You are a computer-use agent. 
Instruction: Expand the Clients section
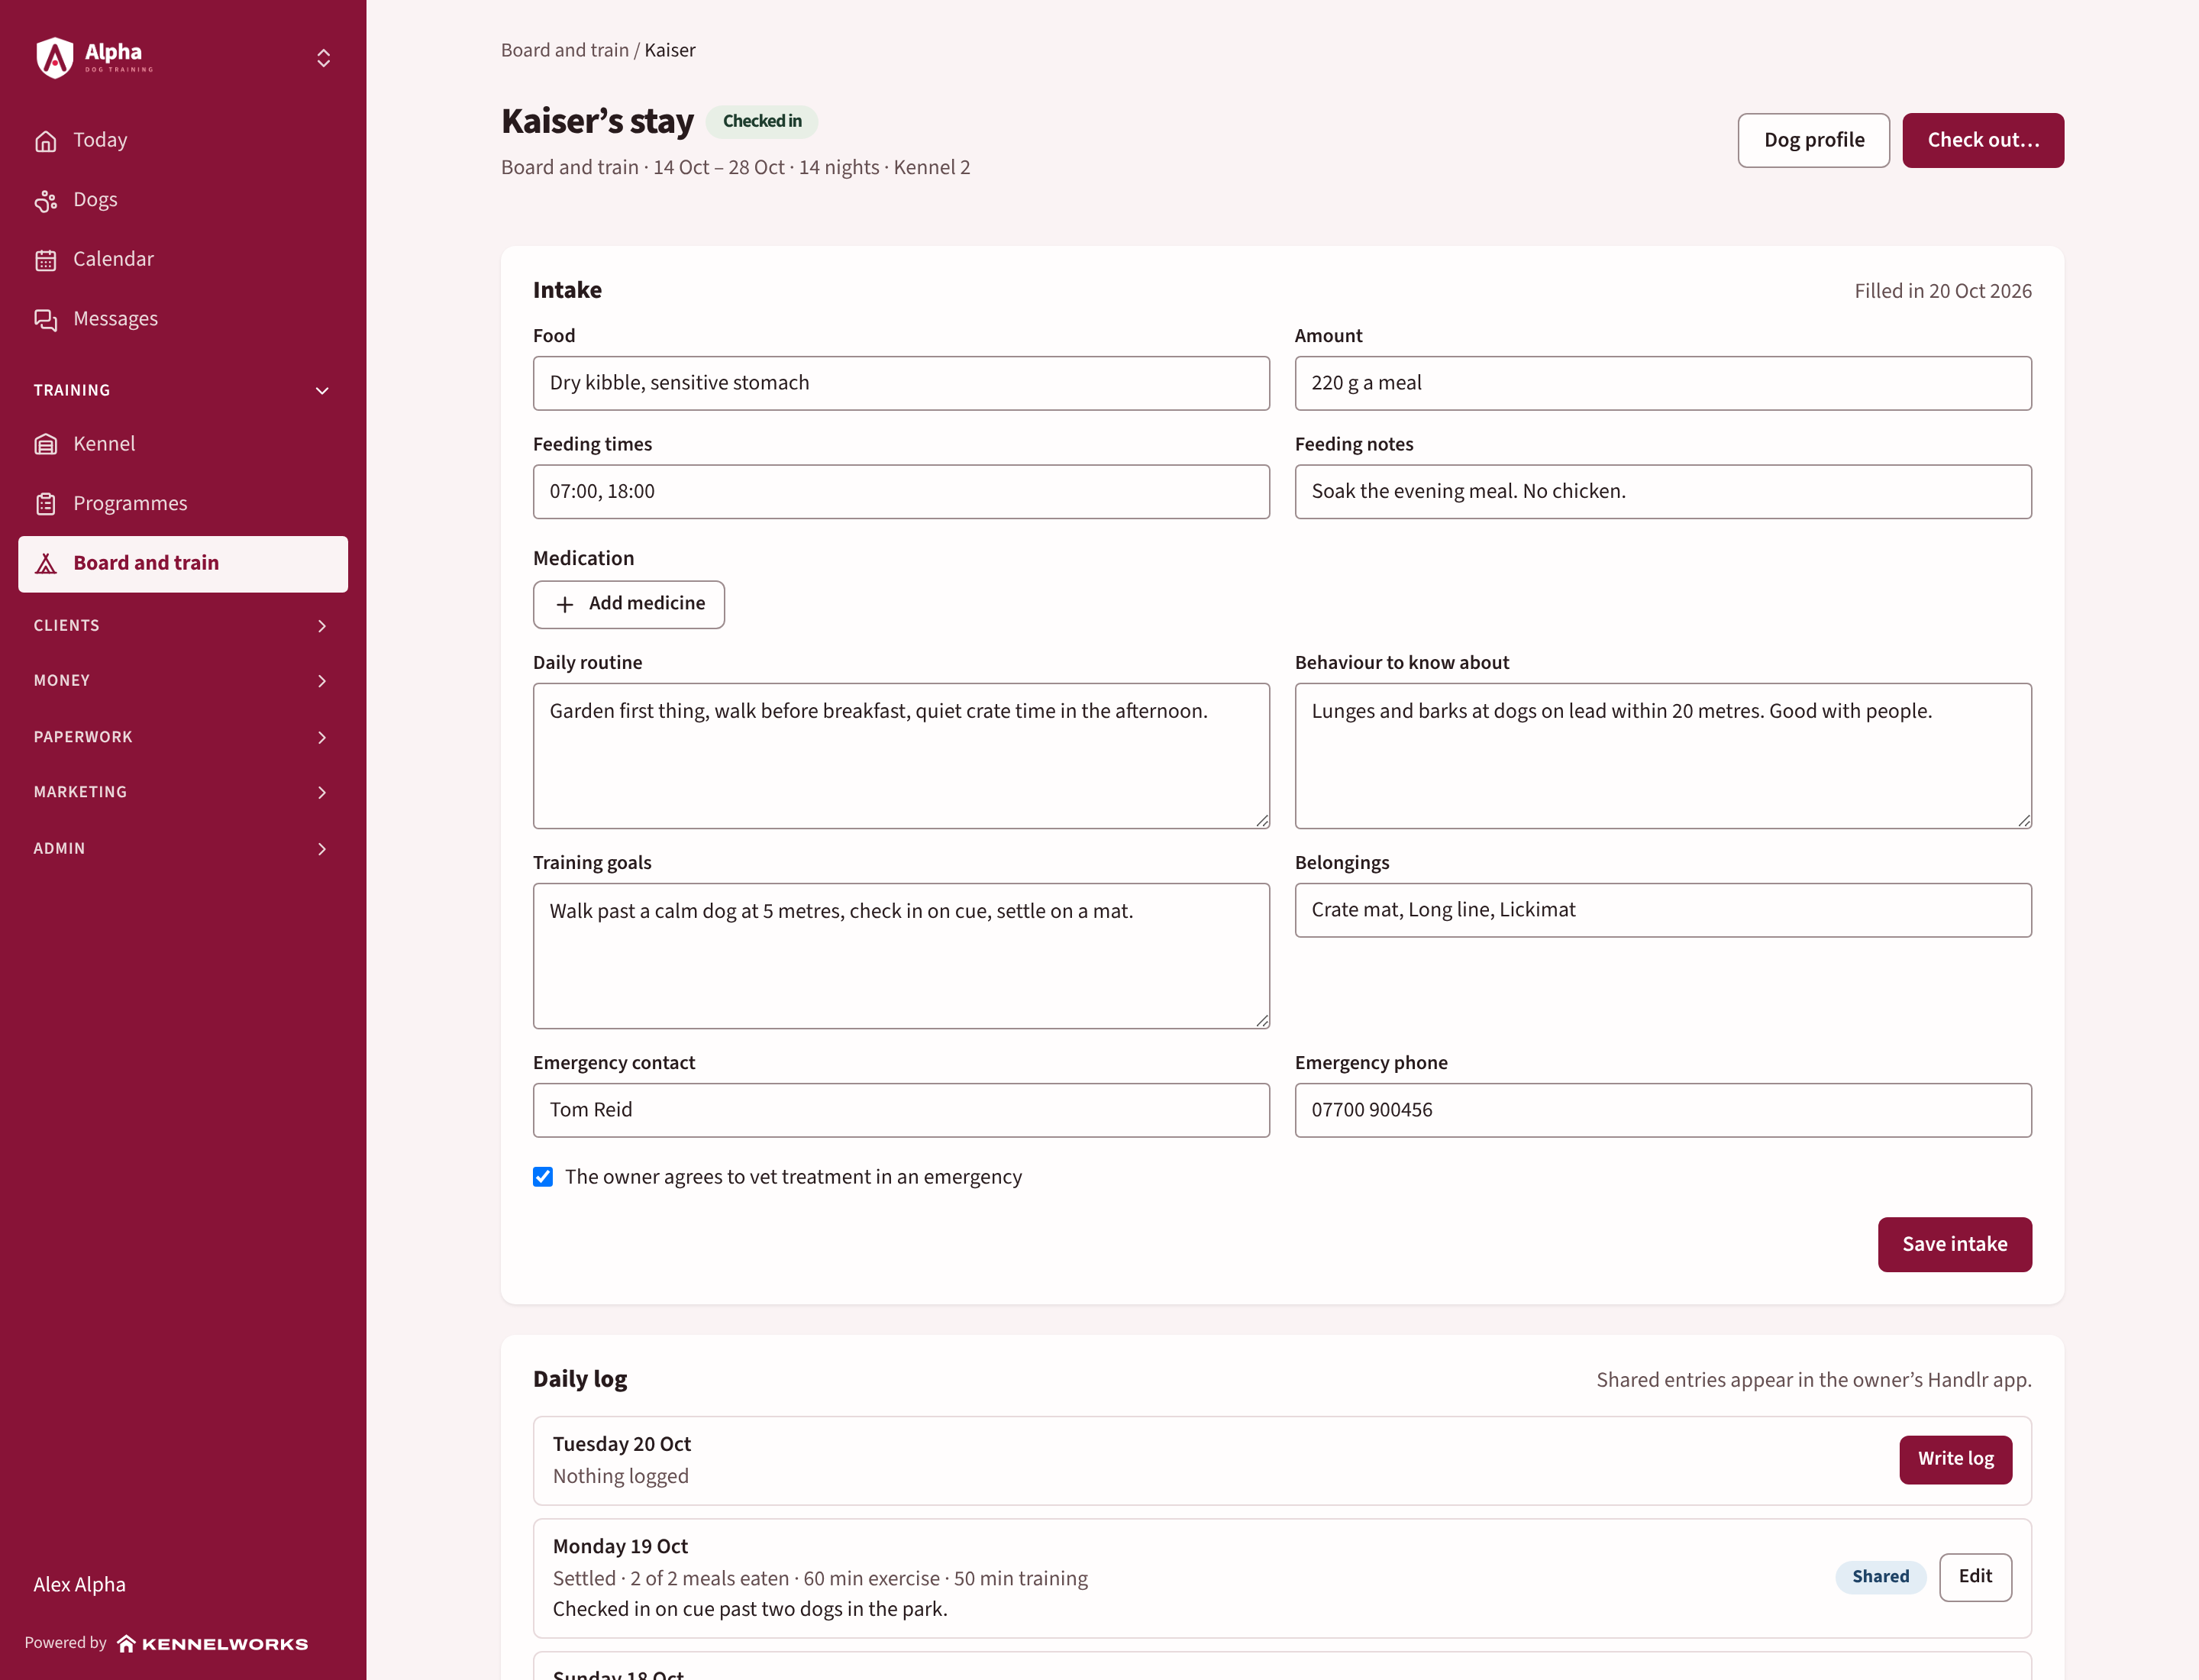click(x=183, y=626)
